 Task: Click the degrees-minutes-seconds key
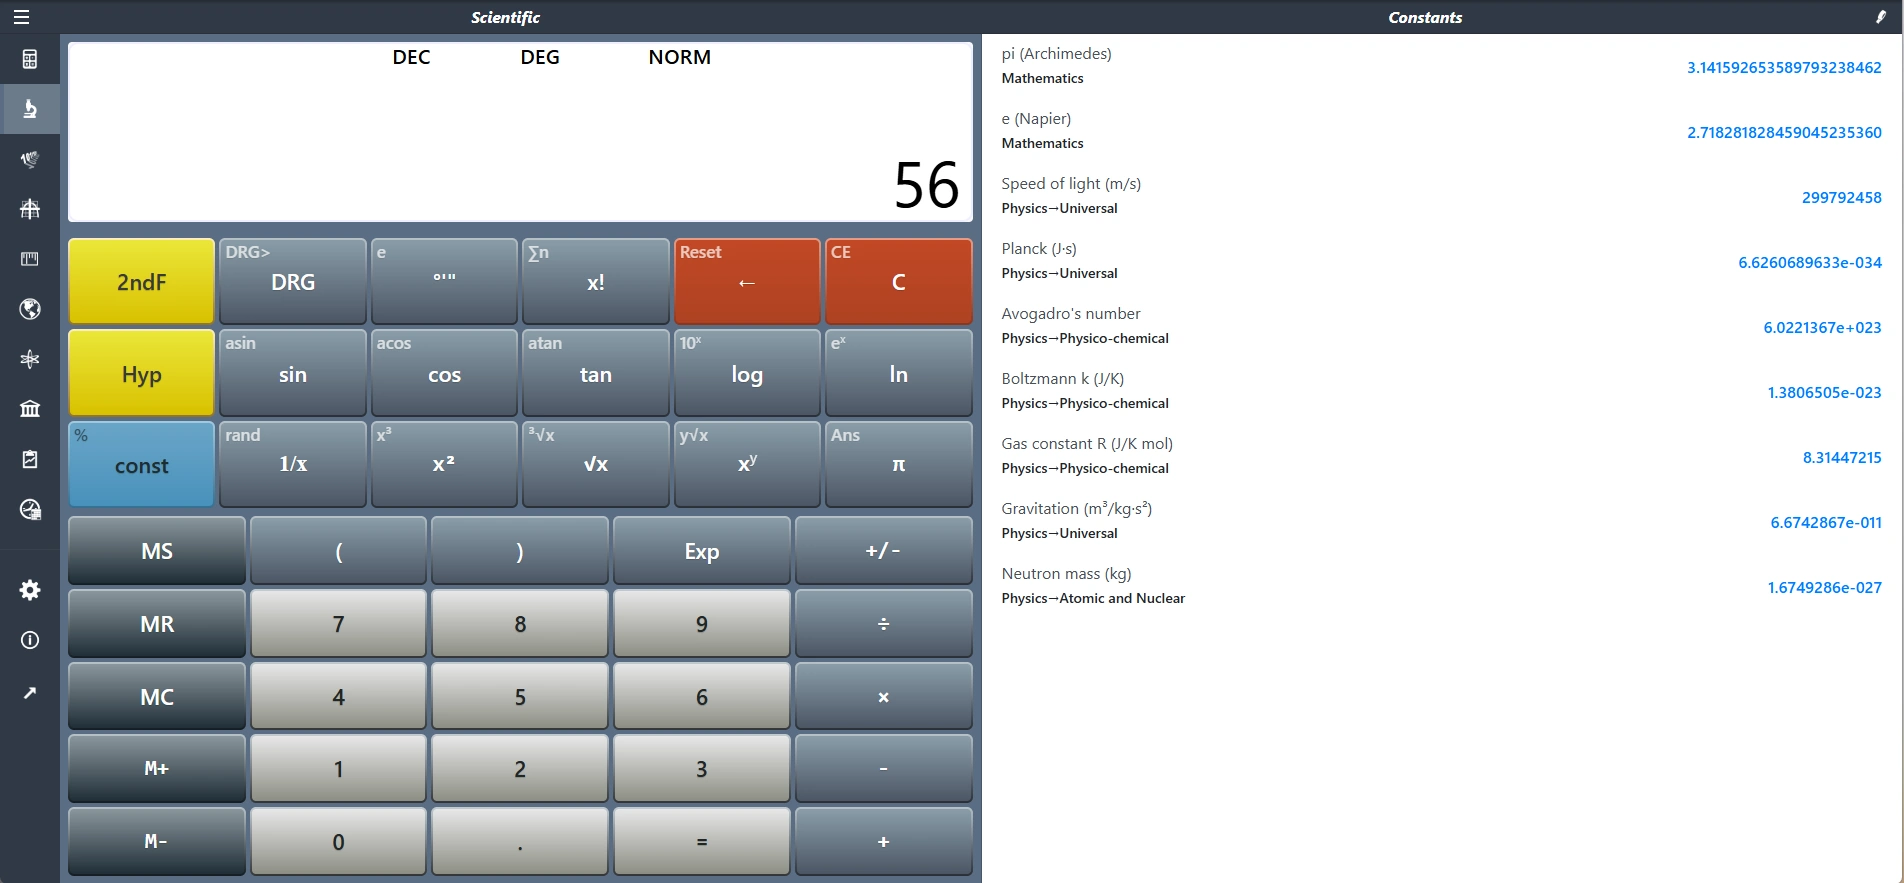444,281
